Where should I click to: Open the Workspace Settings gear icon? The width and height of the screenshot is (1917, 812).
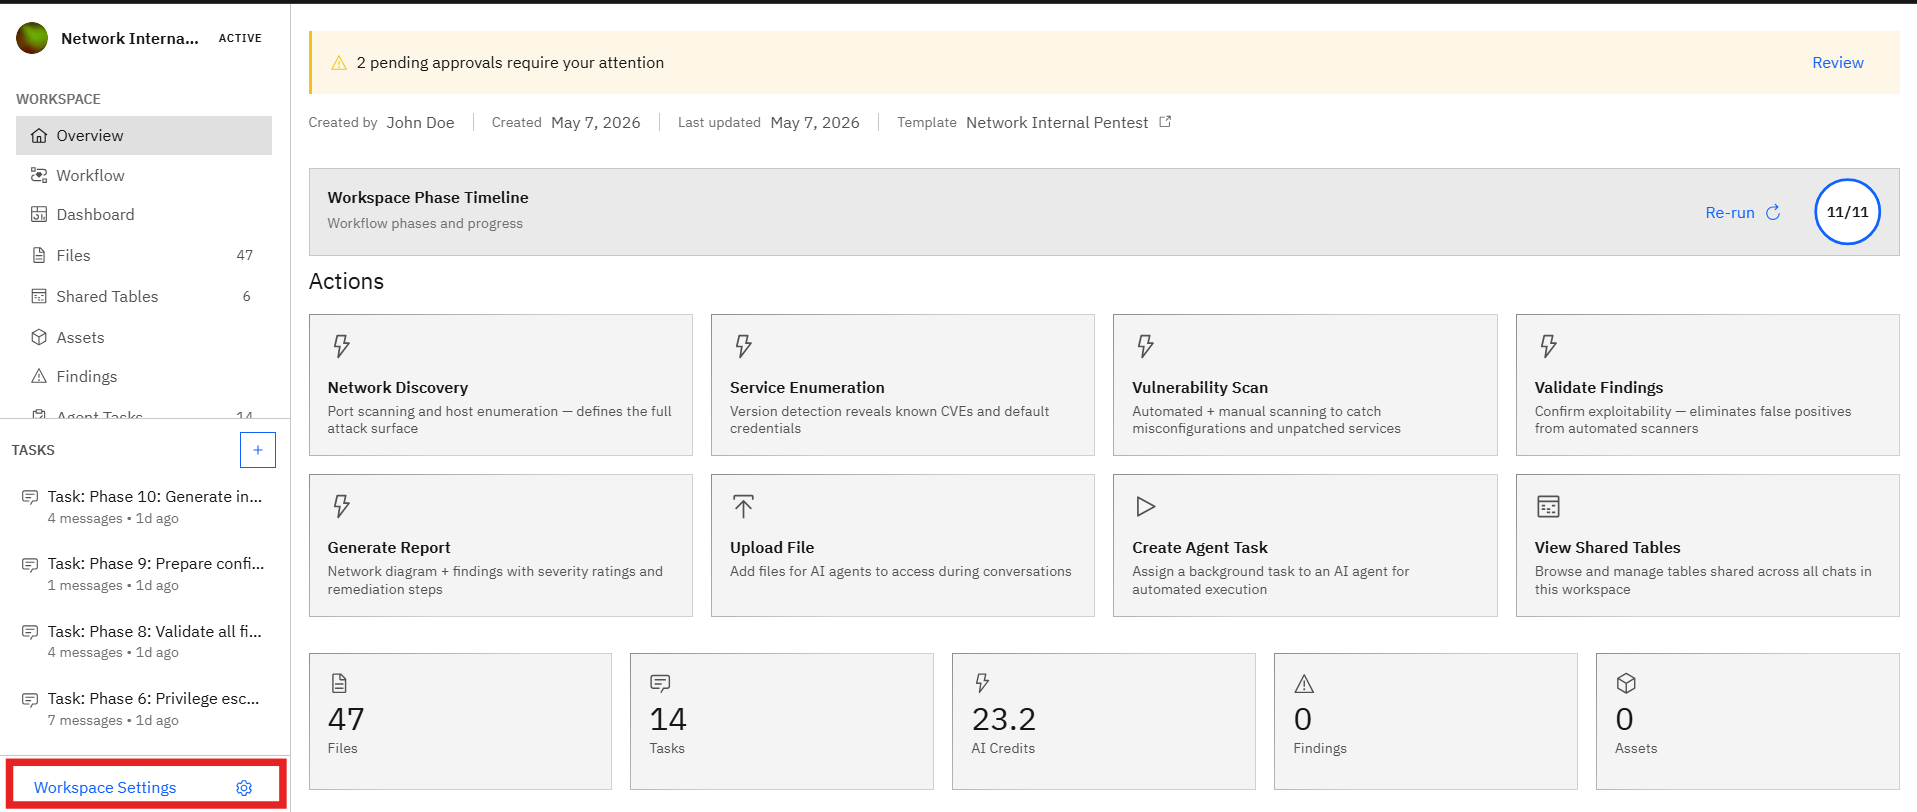point(244,788)
